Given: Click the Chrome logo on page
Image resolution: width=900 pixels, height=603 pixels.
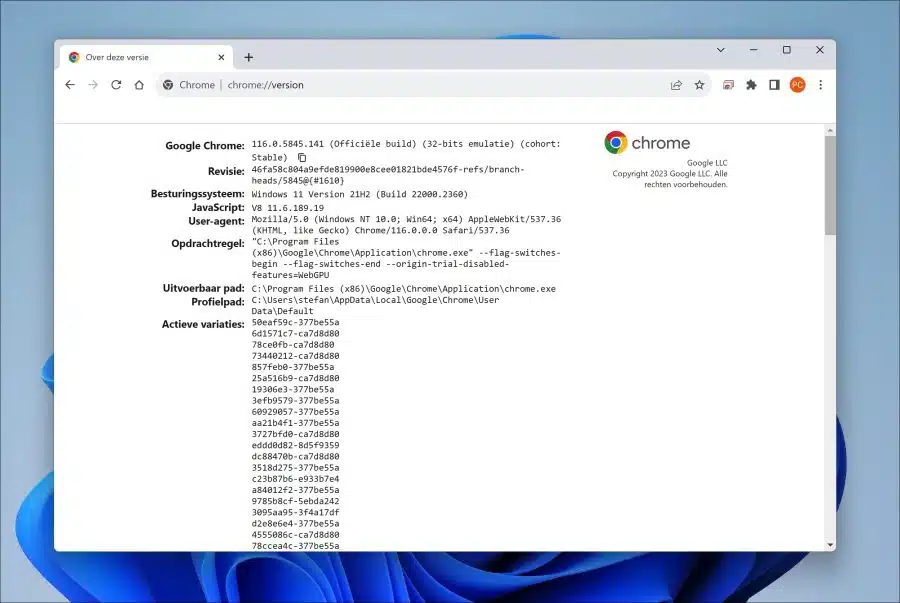Looking at the screenshot, I should pos(647,142).
